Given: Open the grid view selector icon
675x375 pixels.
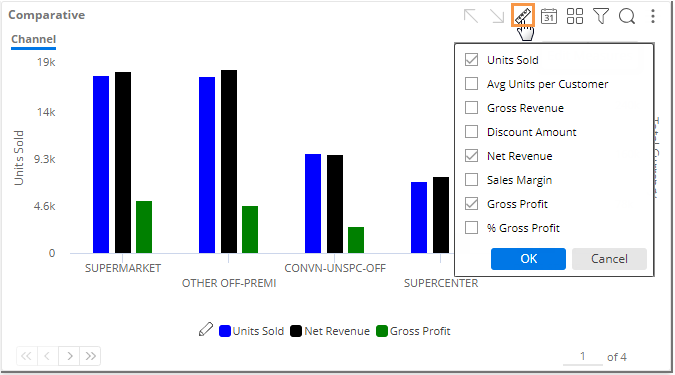Looking at the screenshot, I should [575, 16].
